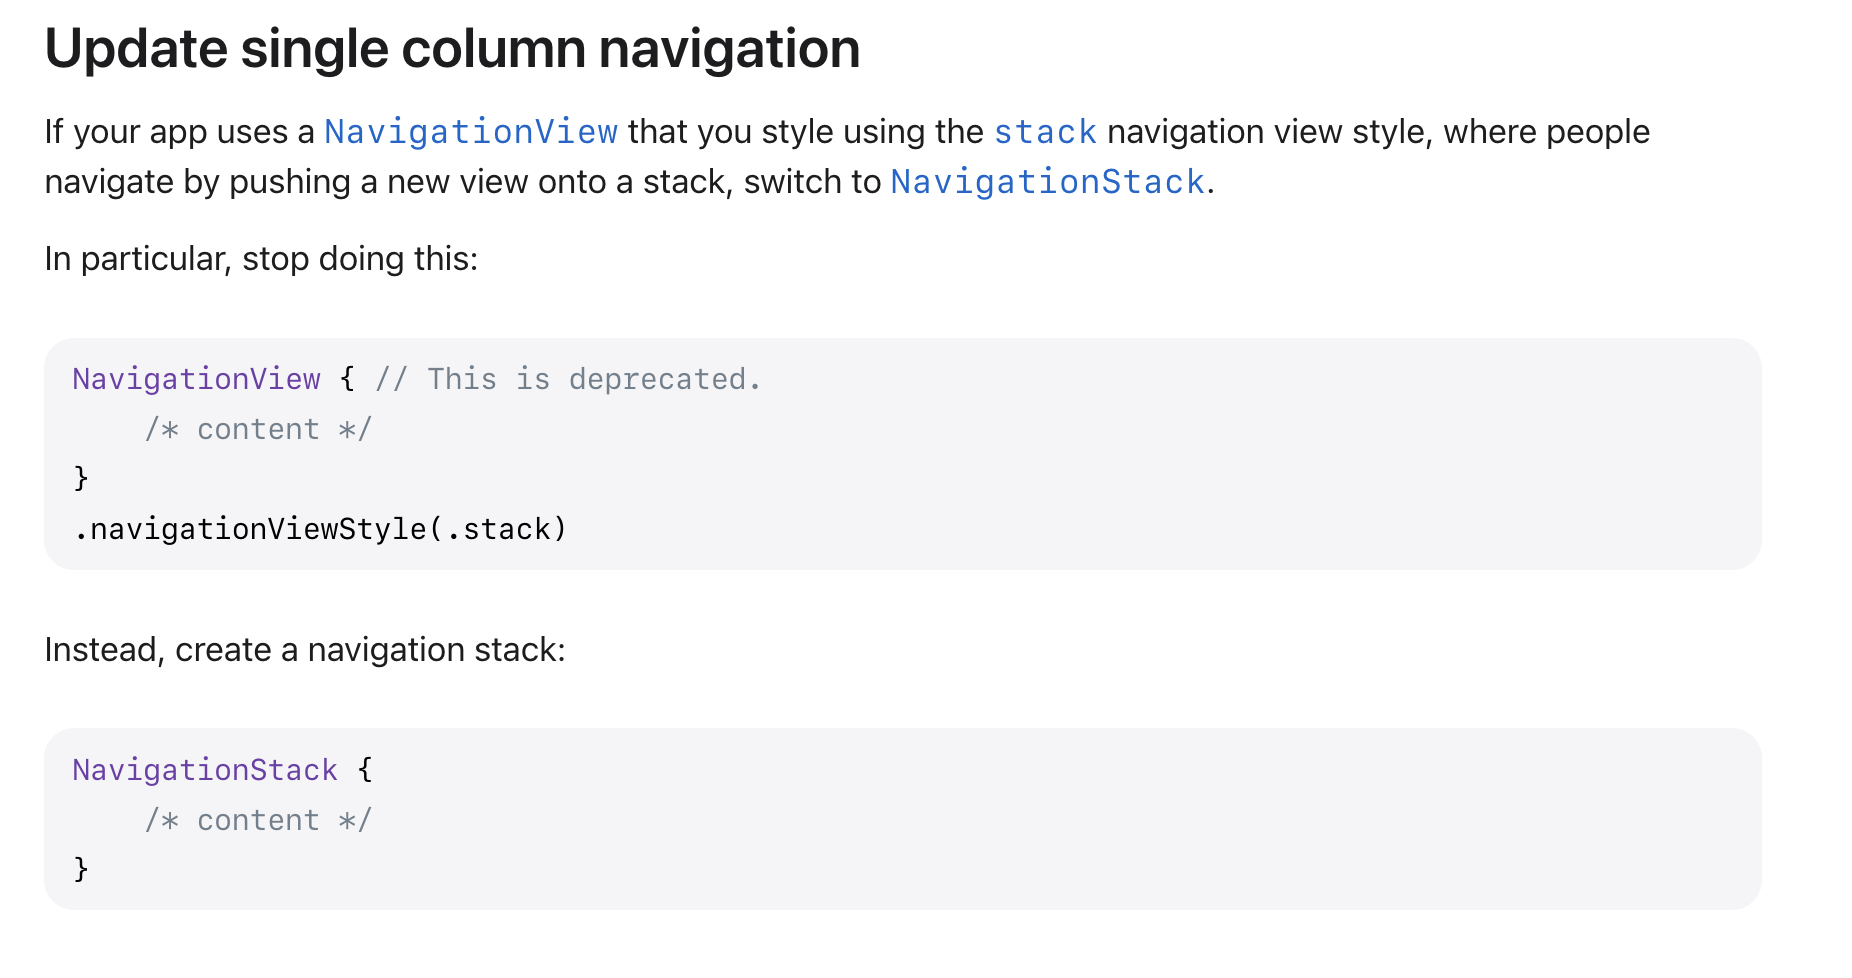Image resolution: width=1852 pixels, height=978 pixels.
Task: Open the NavigationView link in the paragraph
Action: tap(470, 132)
